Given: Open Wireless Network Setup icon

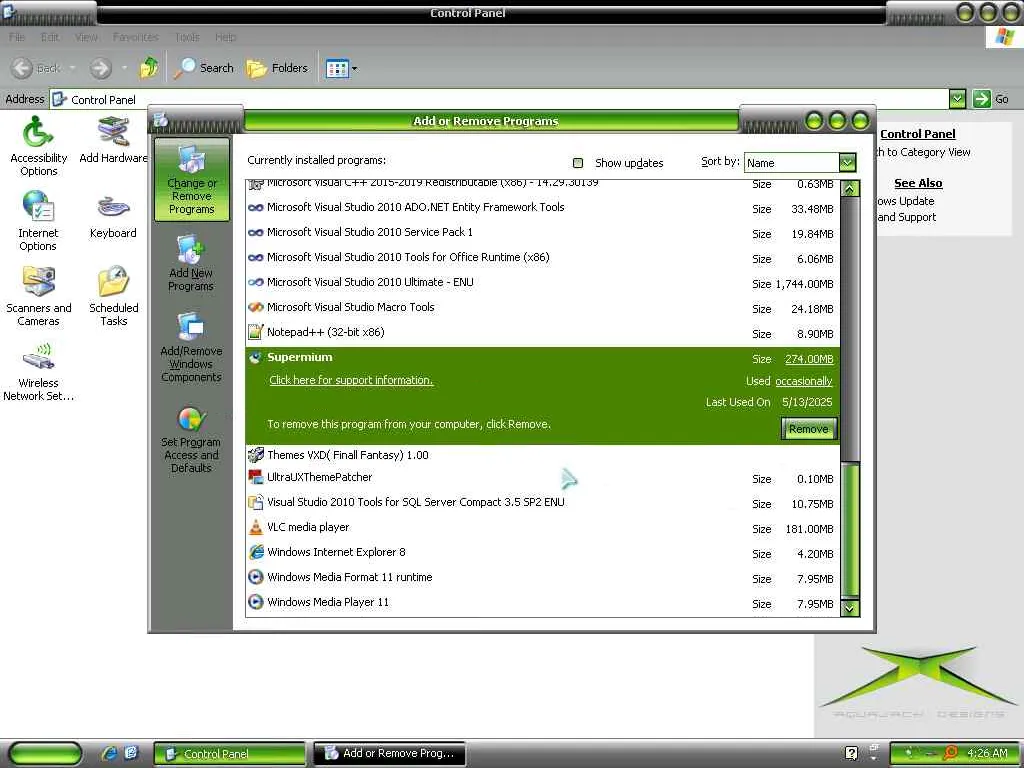Looking at the screenshot, I should point(38,371).
